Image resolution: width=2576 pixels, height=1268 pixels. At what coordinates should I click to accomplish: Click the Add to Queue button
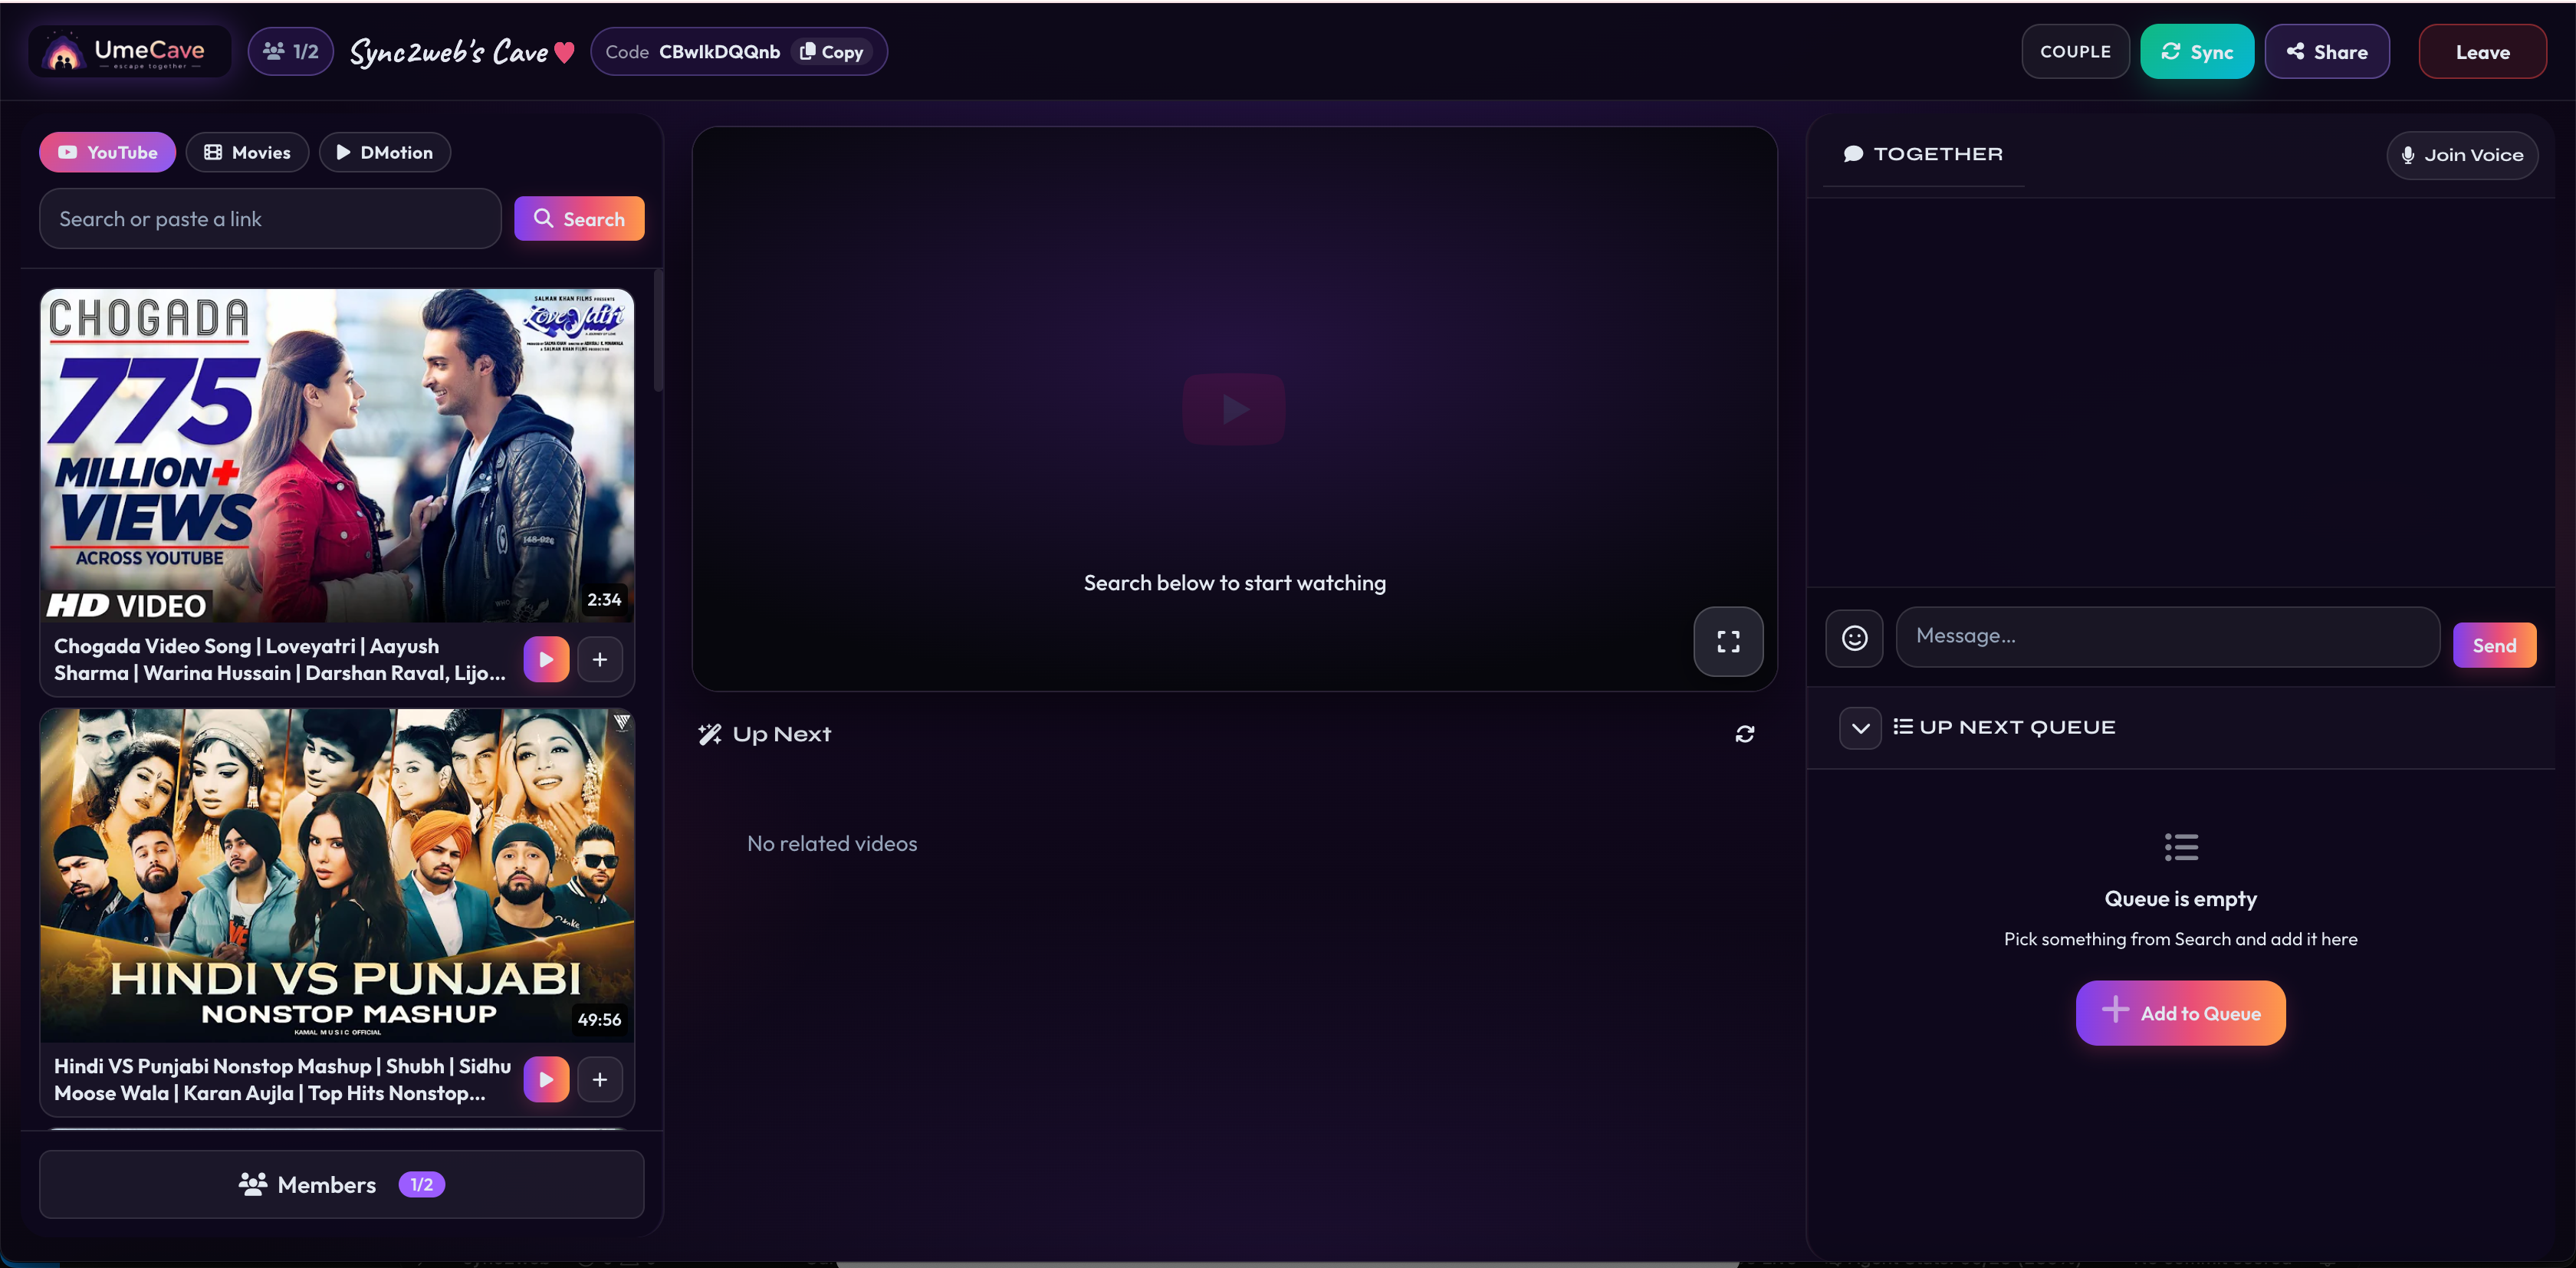(2180, 1013)
